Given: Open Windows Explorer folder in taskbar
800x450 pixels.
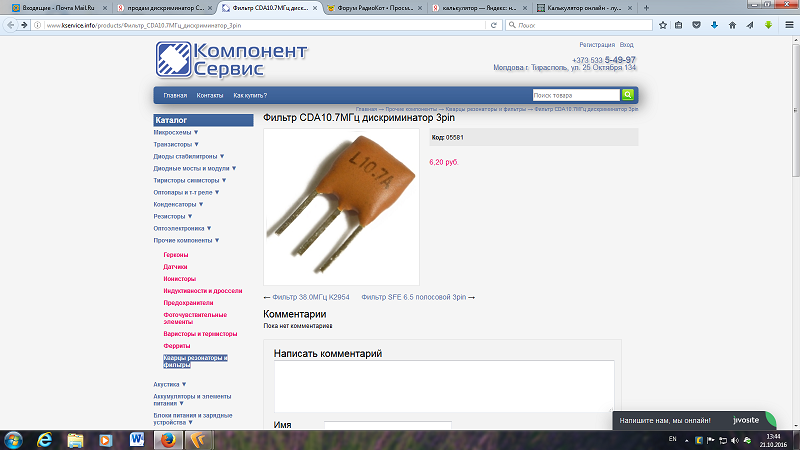Looking at the screenshot, I should pyautogui.click(x=76, y=439).
